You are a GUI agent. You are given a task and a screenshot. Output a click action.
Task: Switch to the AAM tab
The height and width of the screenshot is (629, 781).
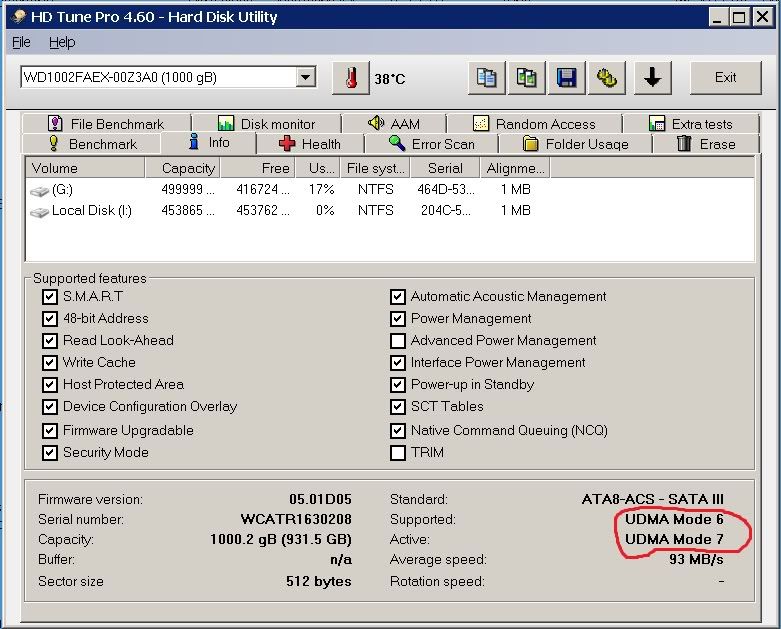coord(394,124)
